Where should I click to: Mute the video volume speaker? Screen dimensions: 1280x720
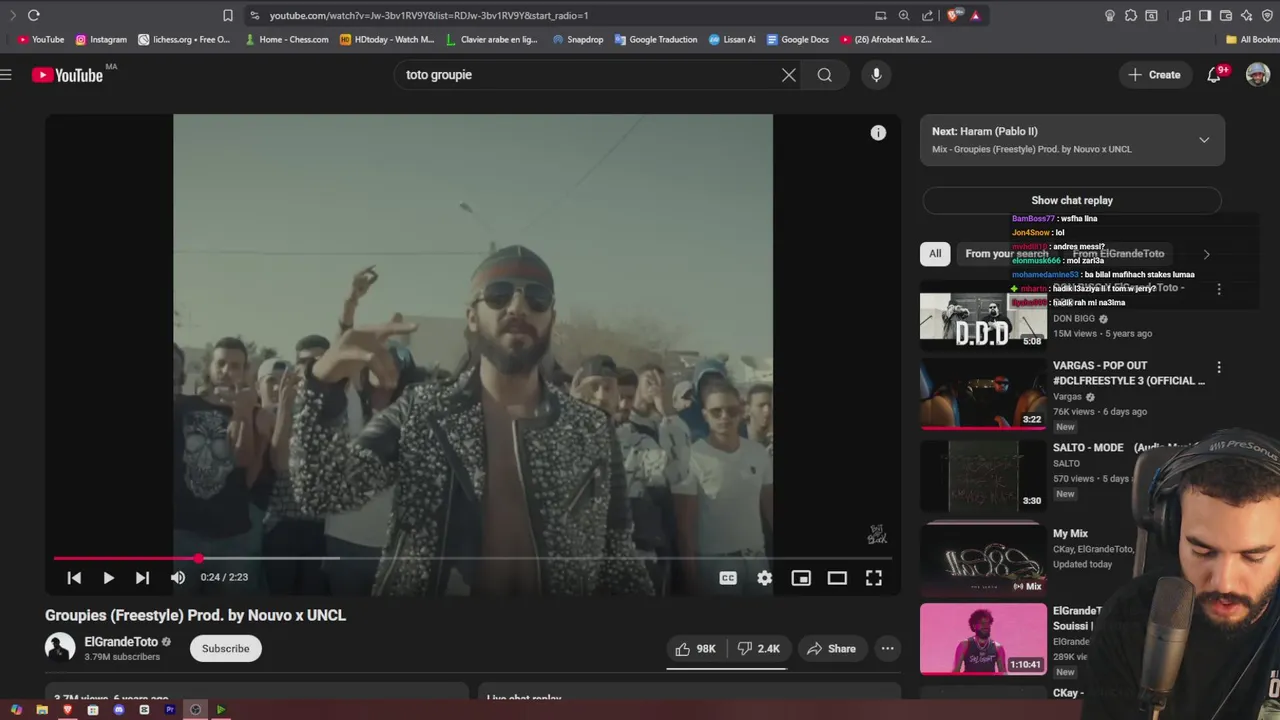coord(178,578)
